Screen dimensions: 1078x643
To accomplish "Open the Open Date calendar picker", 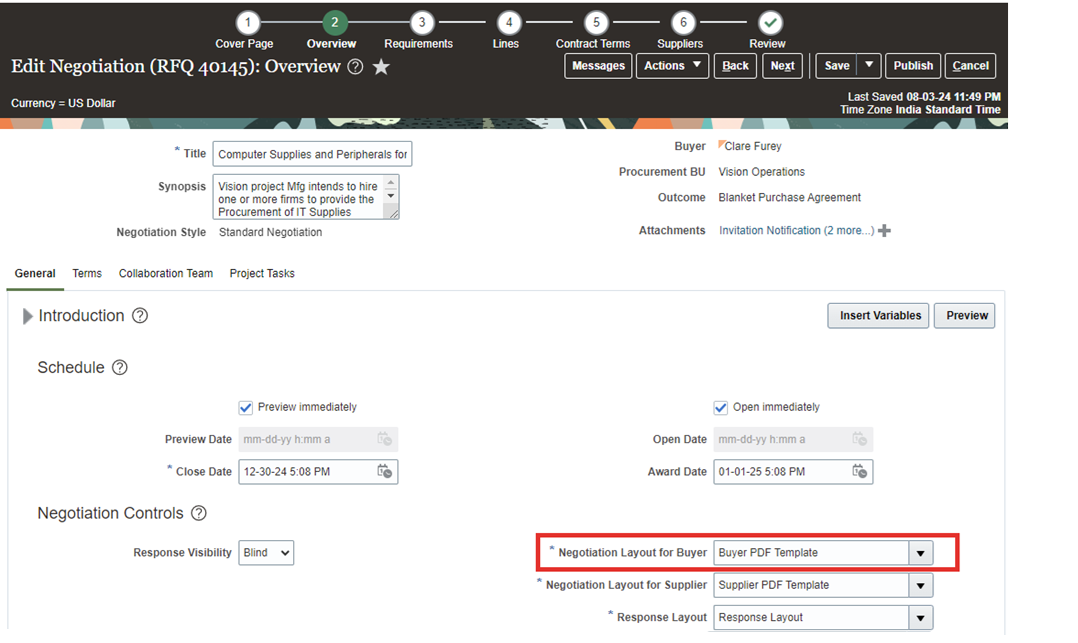I will pyautogui.click(x=859, y=439).
